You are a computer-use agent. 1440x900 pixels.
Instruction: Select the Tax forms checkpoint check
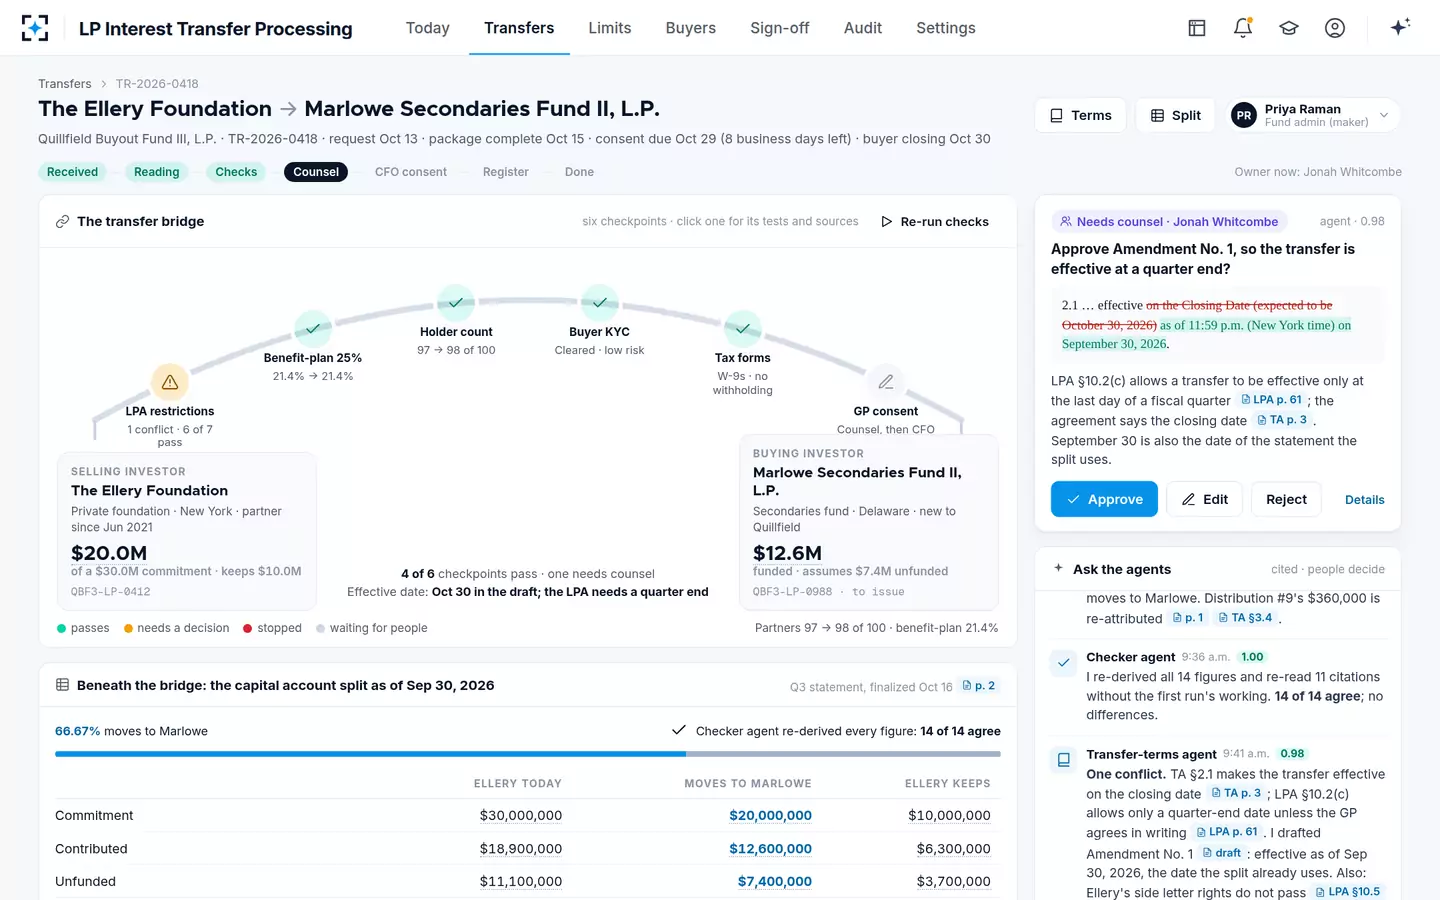click(x=743, y=328)
